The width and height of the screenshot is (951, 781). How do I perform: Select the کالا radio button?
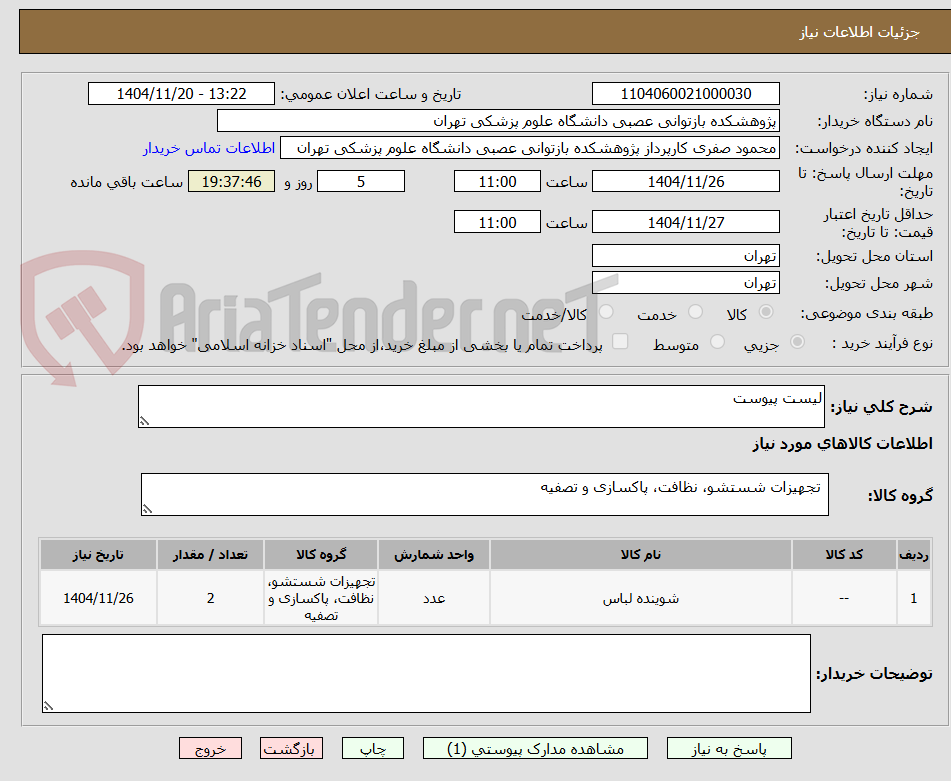coord(766,312)
